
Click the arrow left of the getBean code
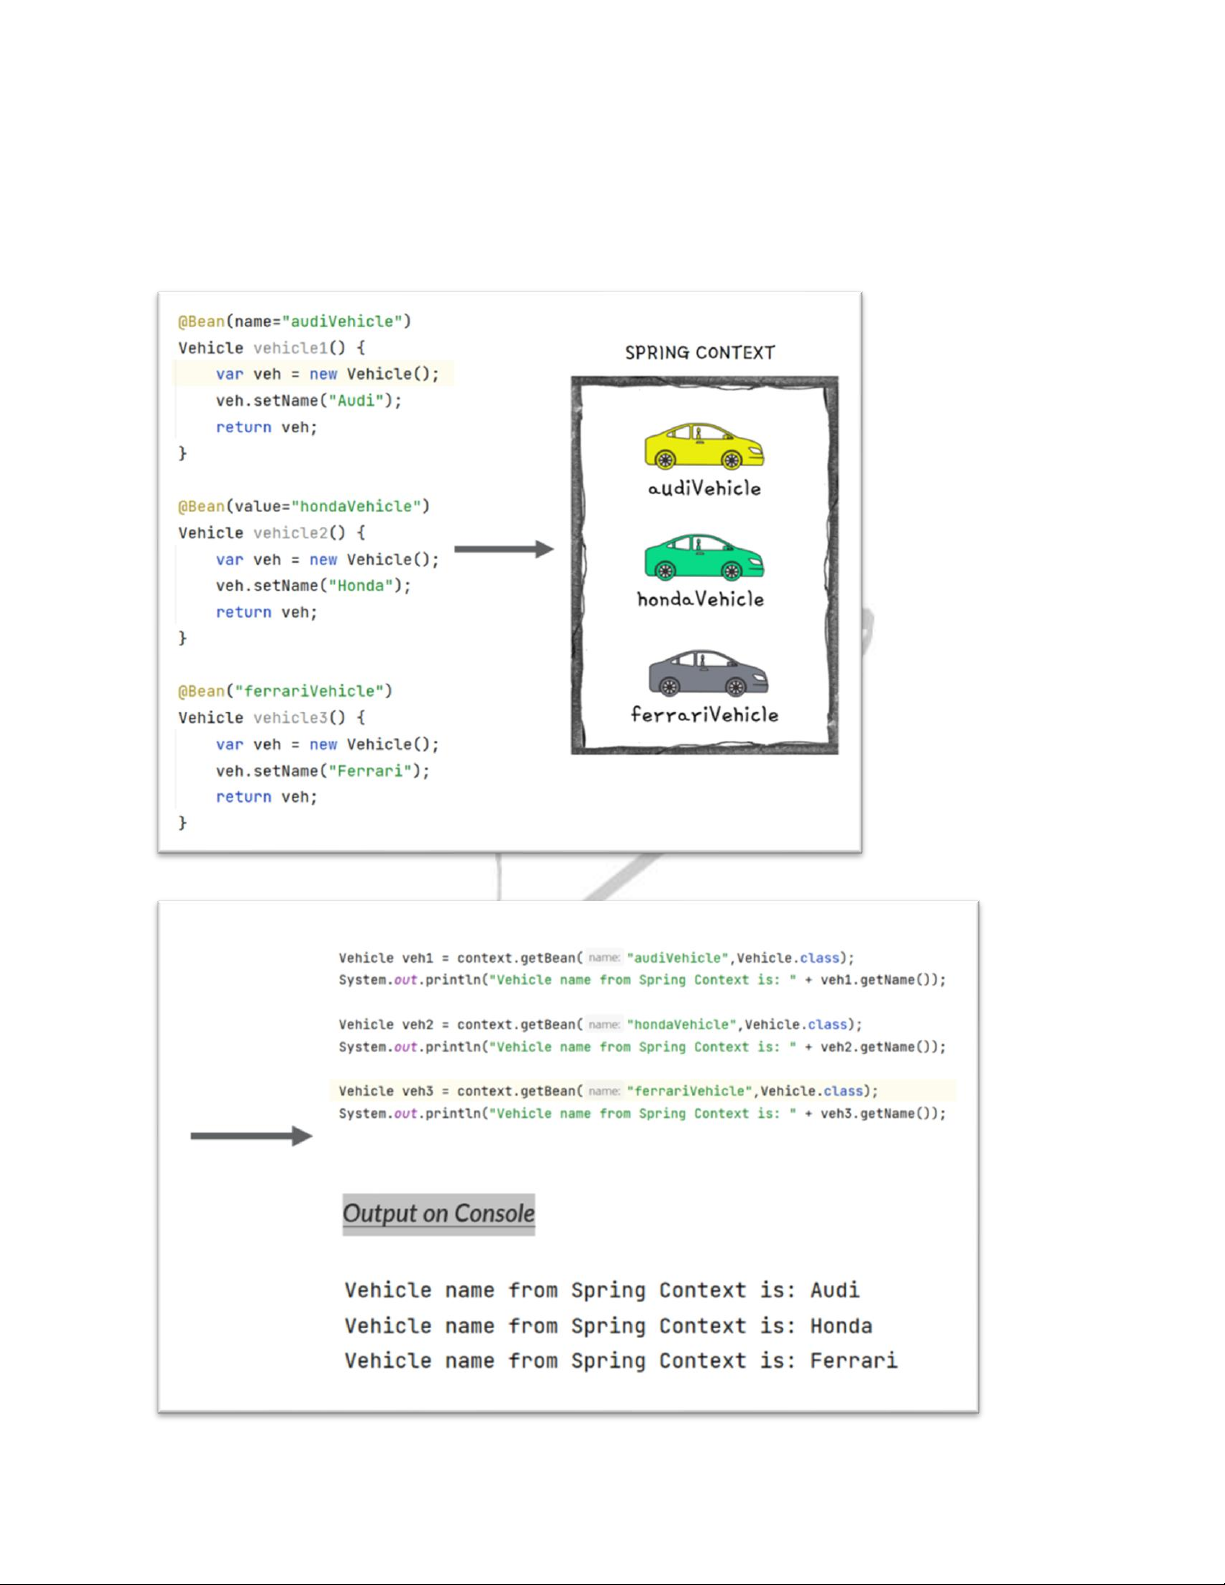tap(251, 1136)
